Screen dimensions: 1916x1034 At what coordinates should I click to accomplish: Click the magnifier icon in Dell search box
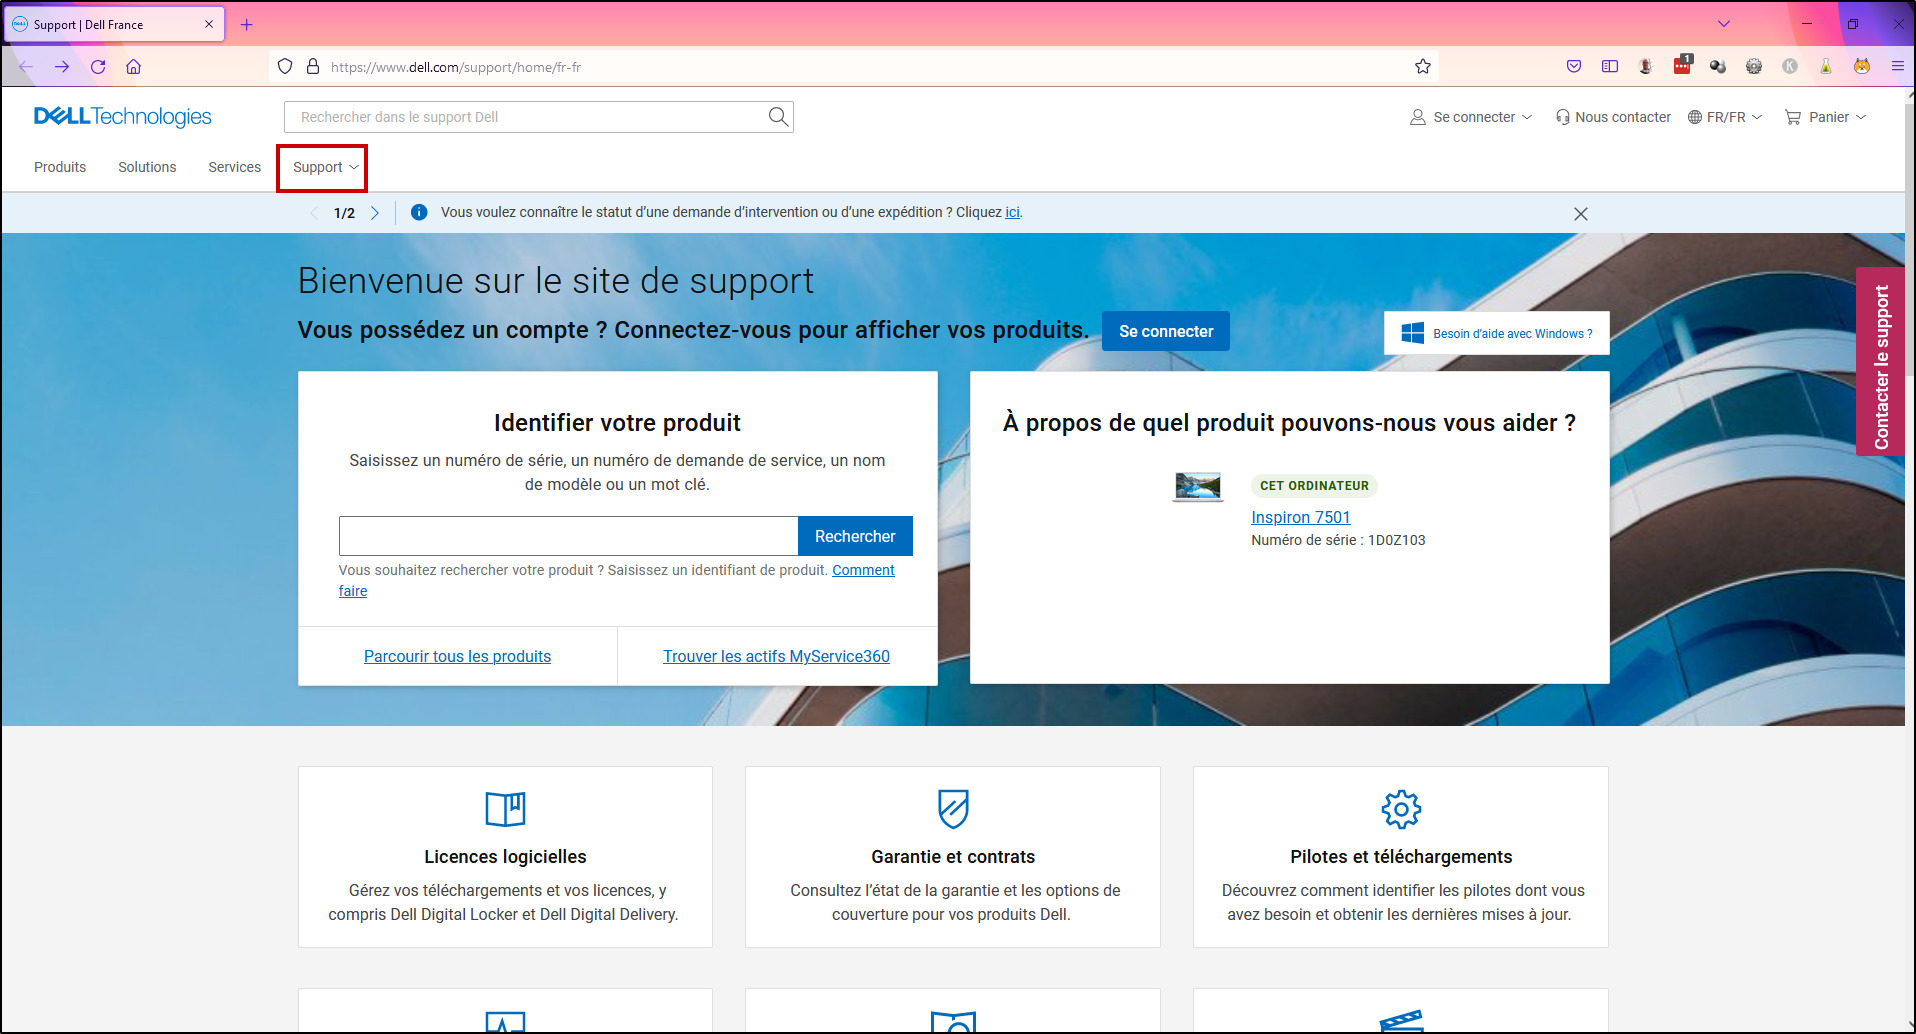[x=778, y=117]
